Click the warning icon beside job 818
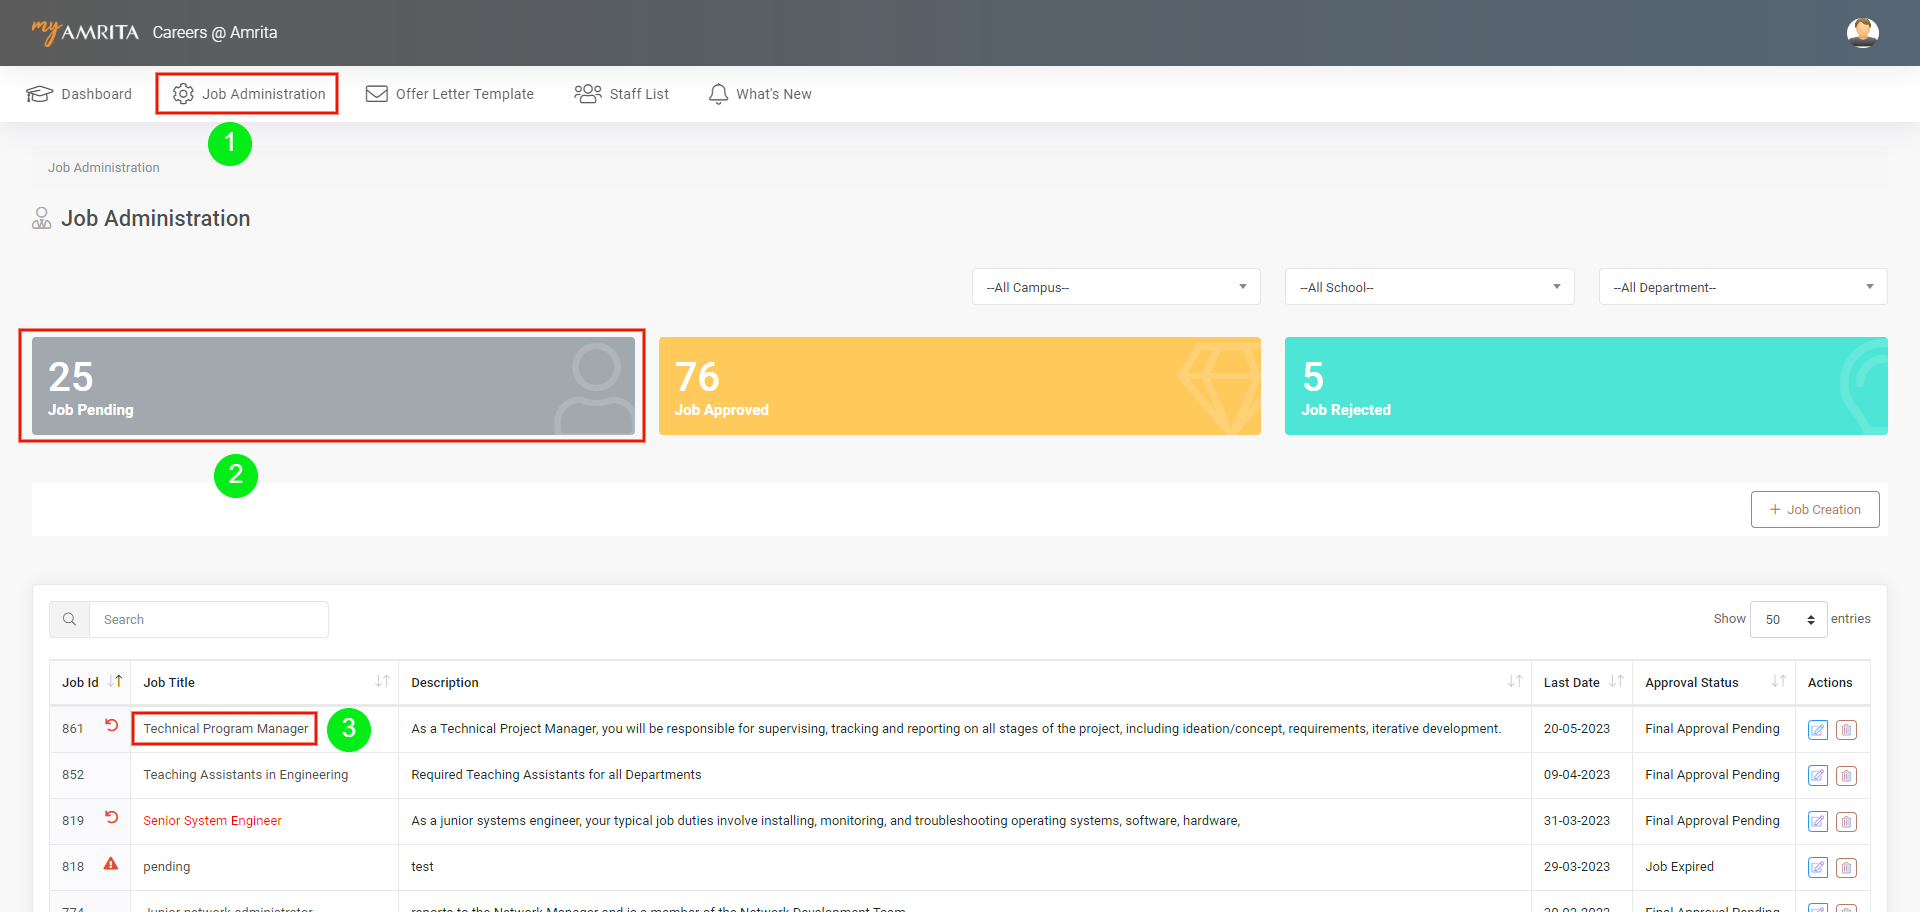Image resolution: width=1920 pixels, height=912 pixels. coord(111,864)
